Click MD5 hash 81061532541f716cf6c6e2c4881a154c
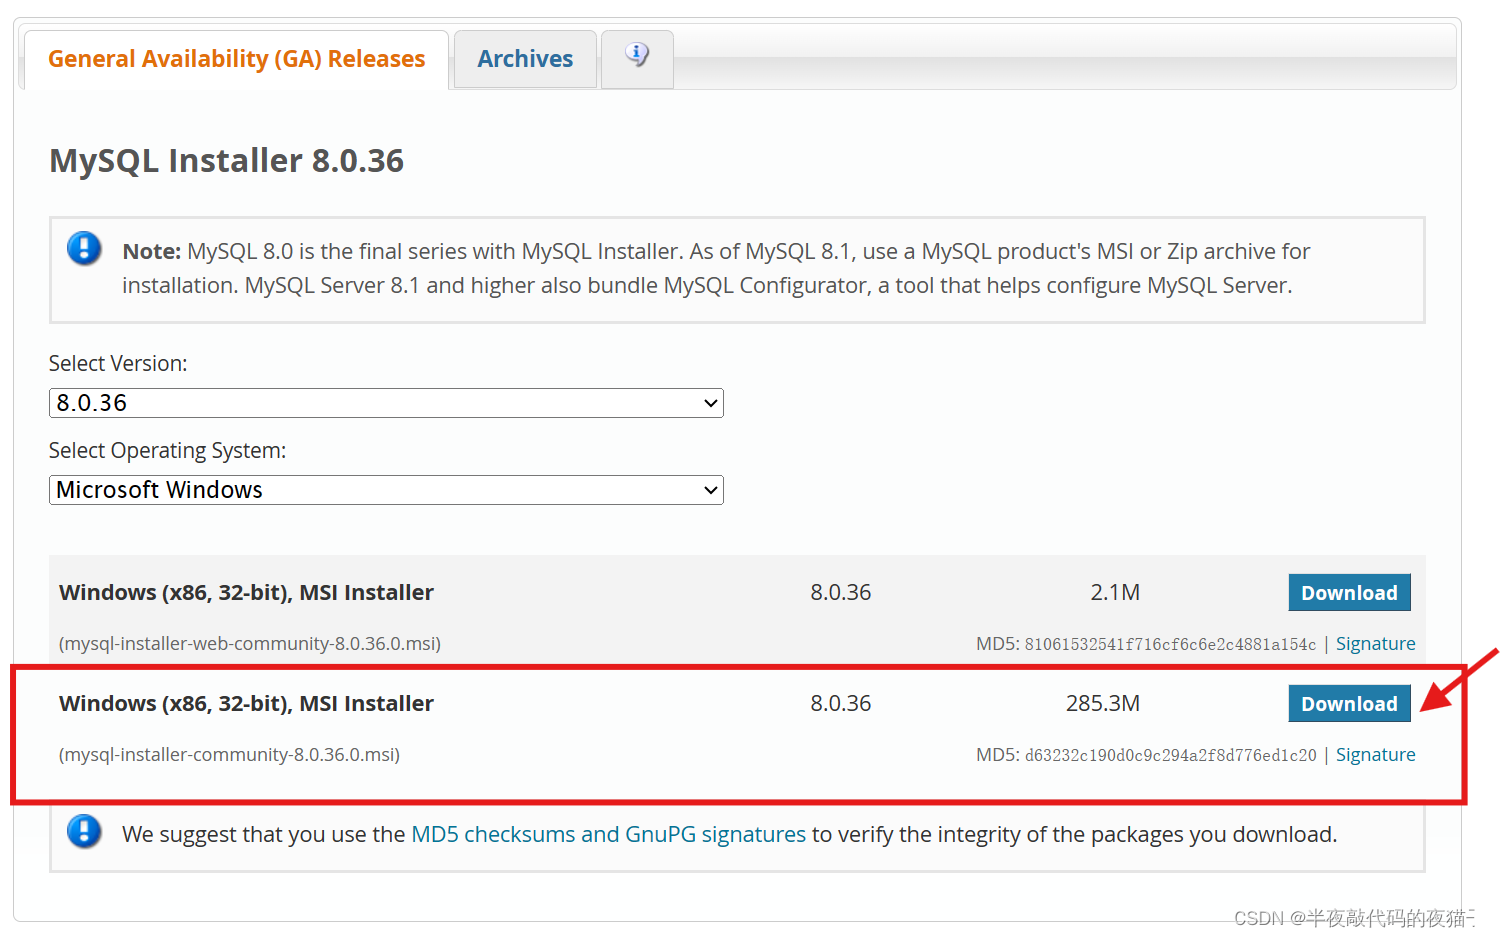The width and height of the screenshot is (1500, 937). pos(1170,645)
